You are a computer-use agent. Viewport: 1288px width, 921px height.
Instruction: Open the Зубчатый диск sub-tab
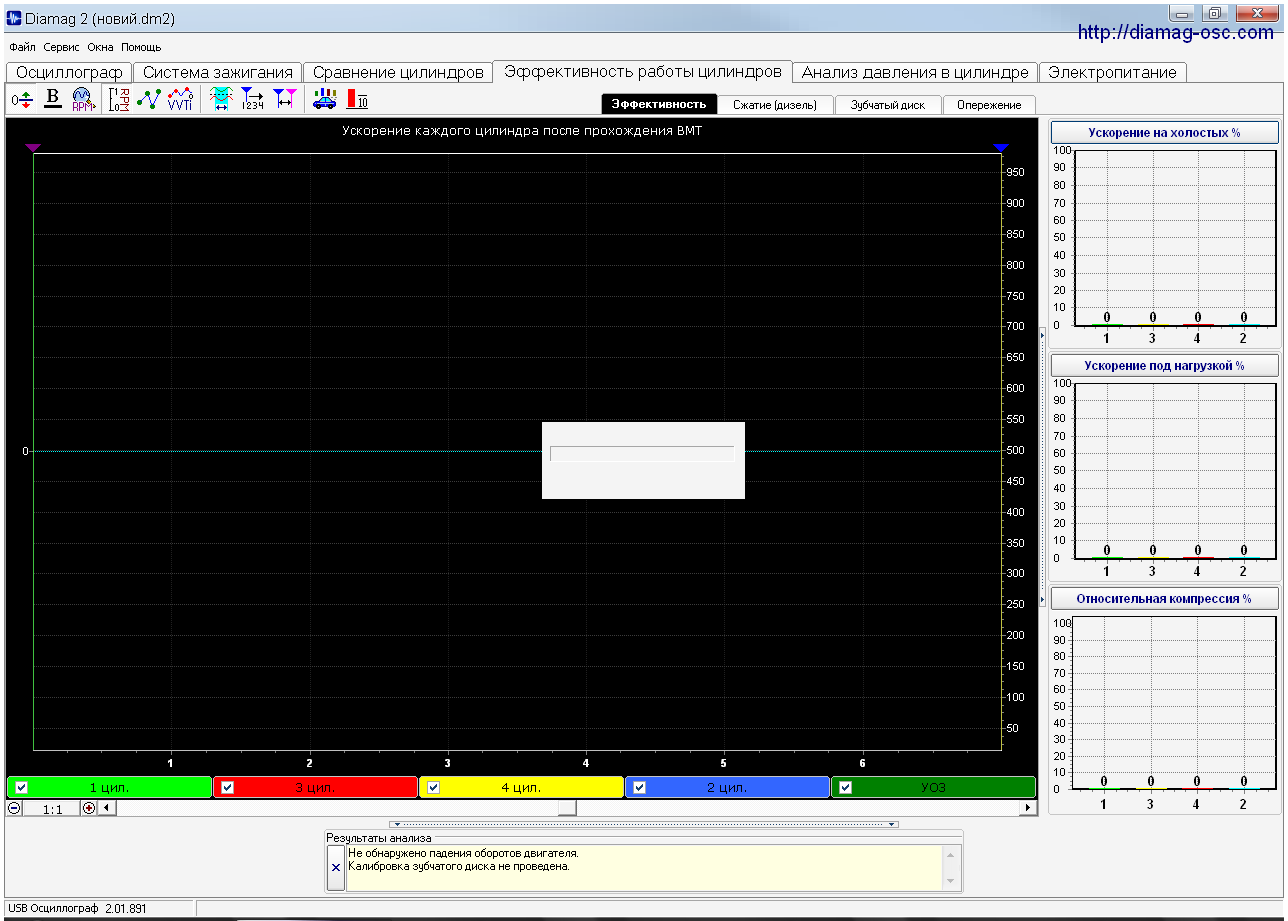coord(888,105)
